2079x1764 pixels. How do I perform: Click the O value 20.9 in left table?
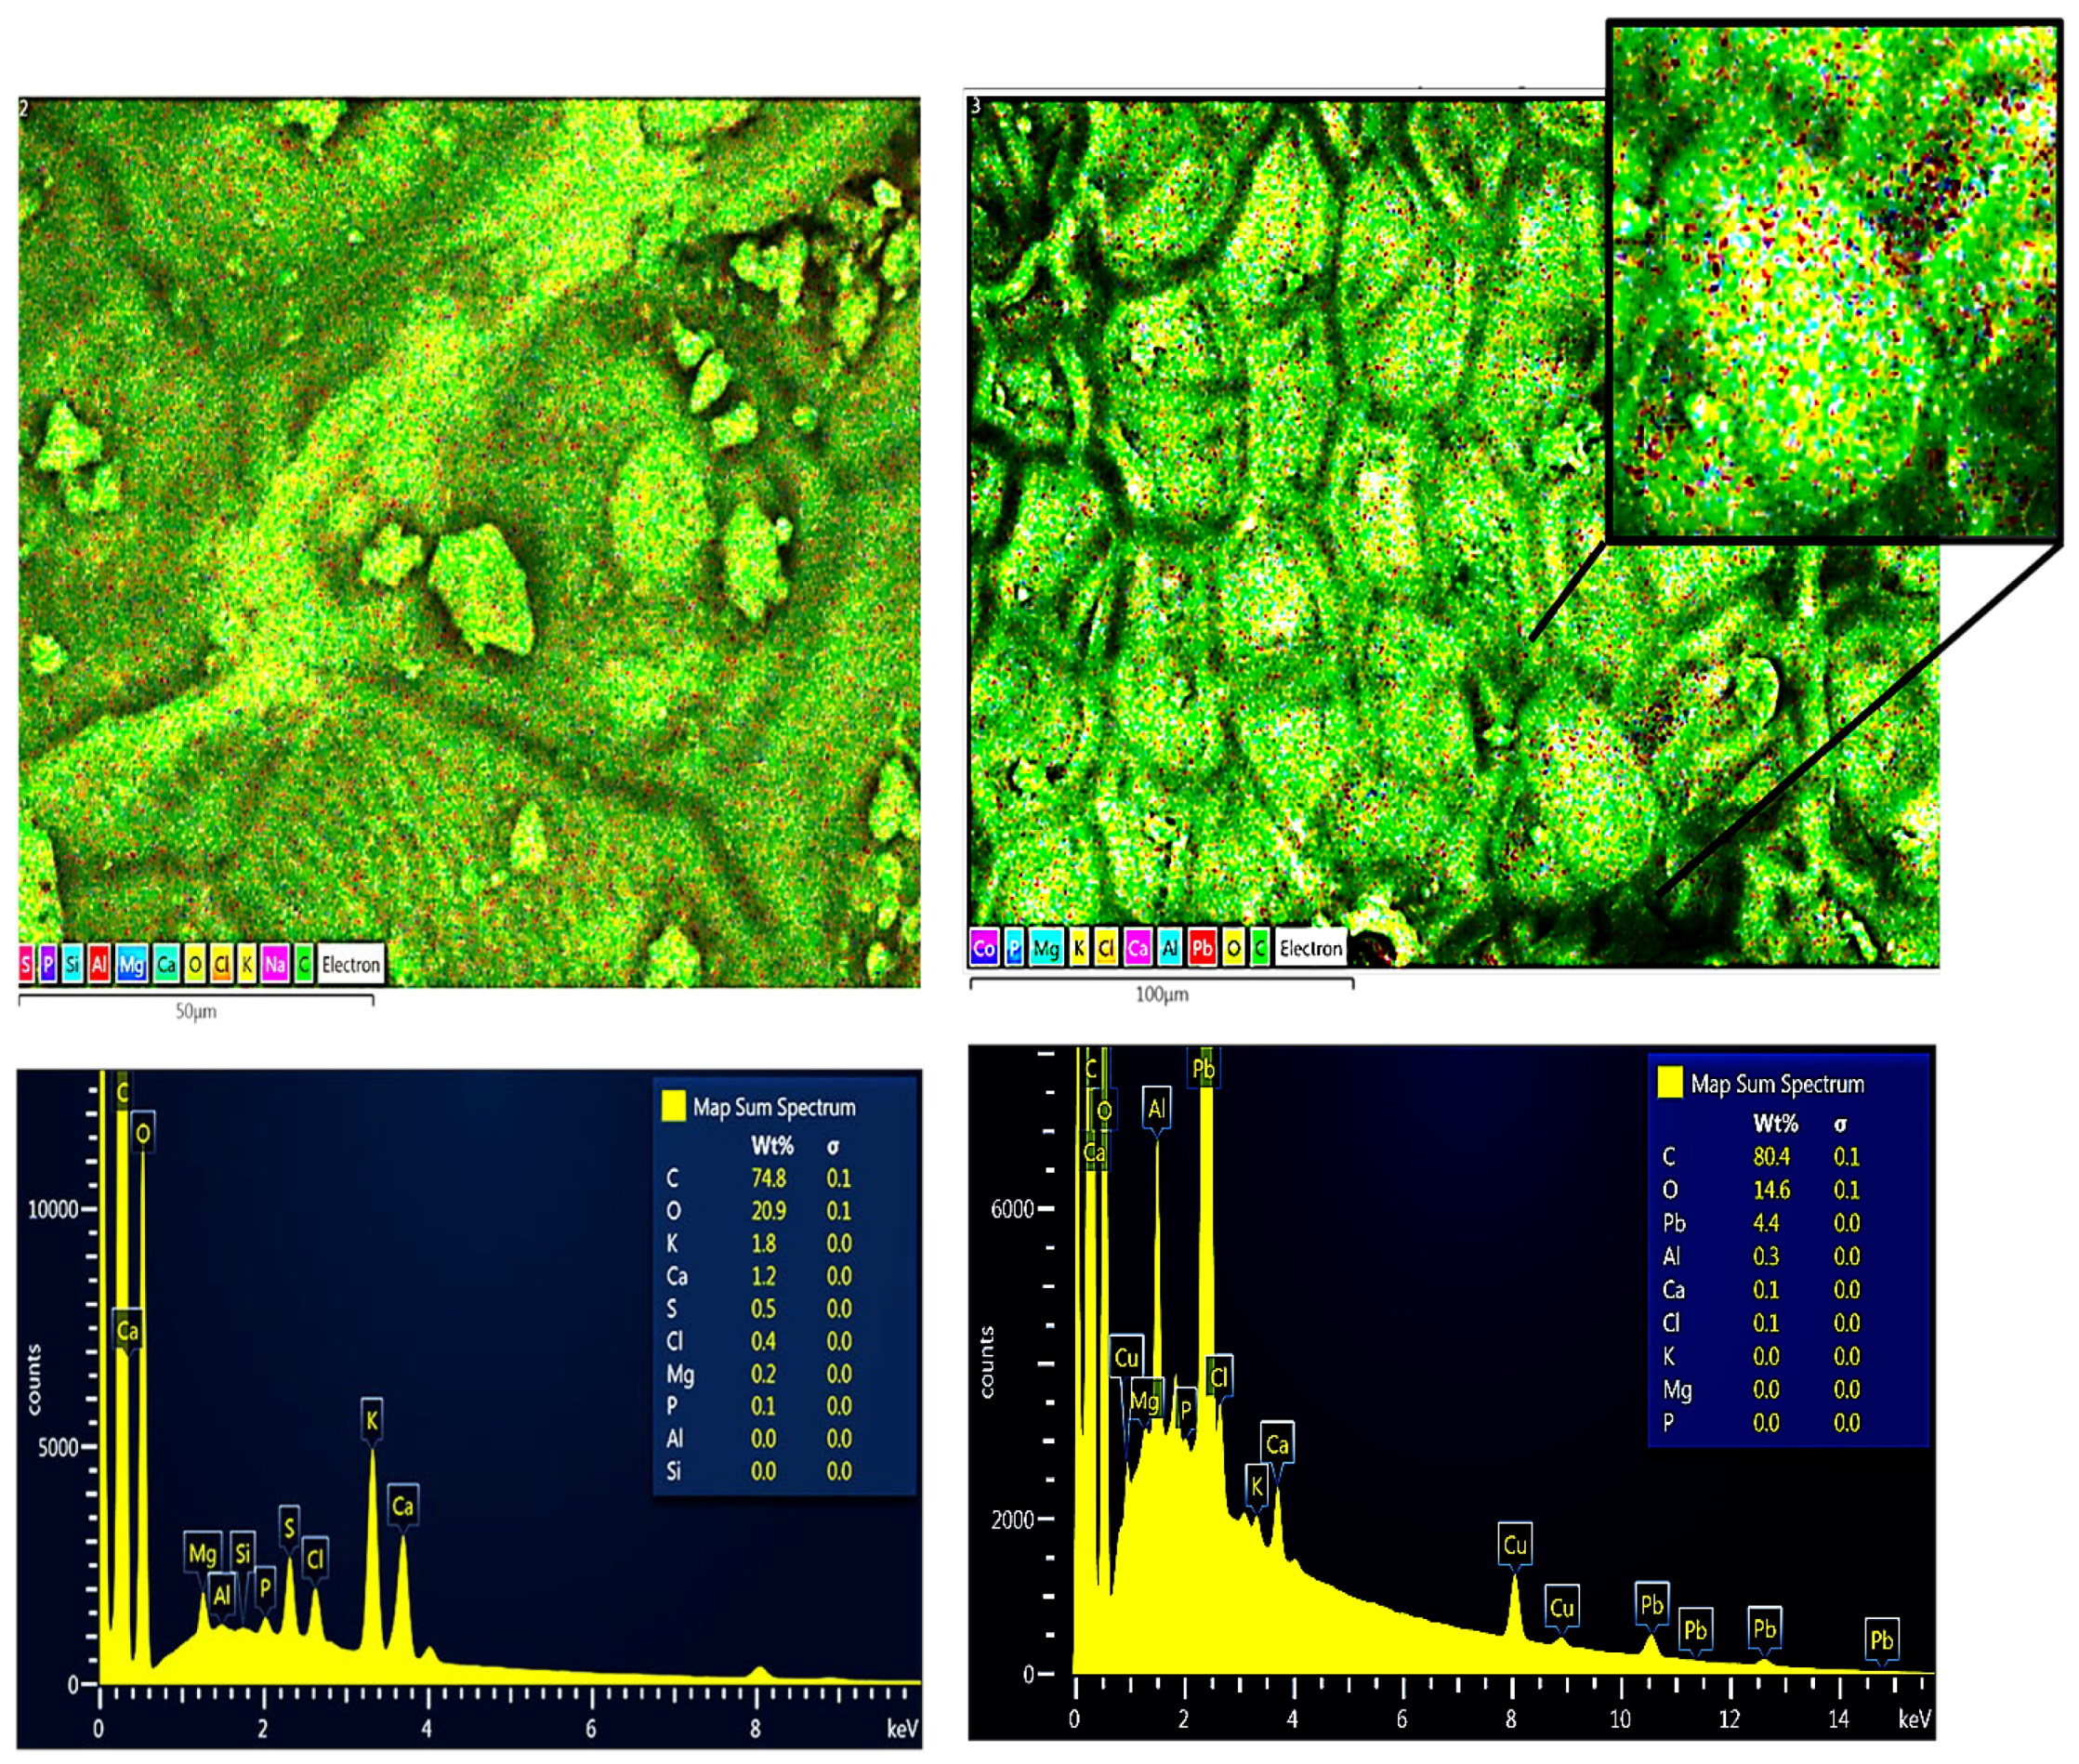(x=769, y=1210)
